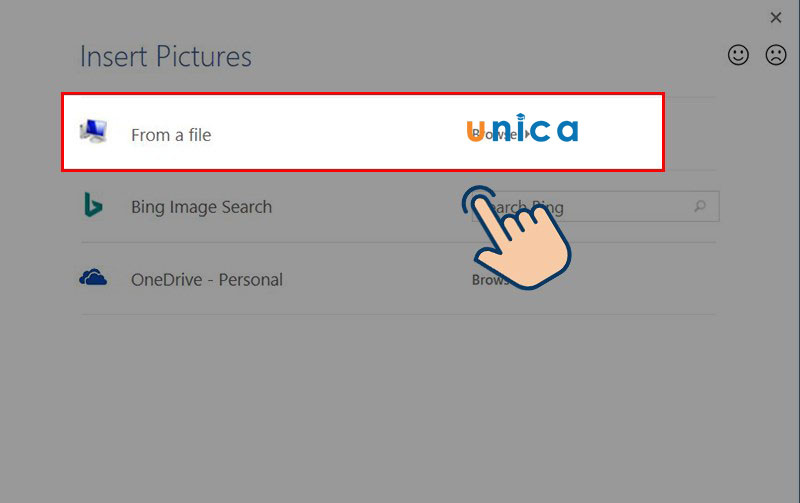This screenshot has height=503, width=800.
Task: Select the OneDrive - Personal label
Action: [207, 280]
